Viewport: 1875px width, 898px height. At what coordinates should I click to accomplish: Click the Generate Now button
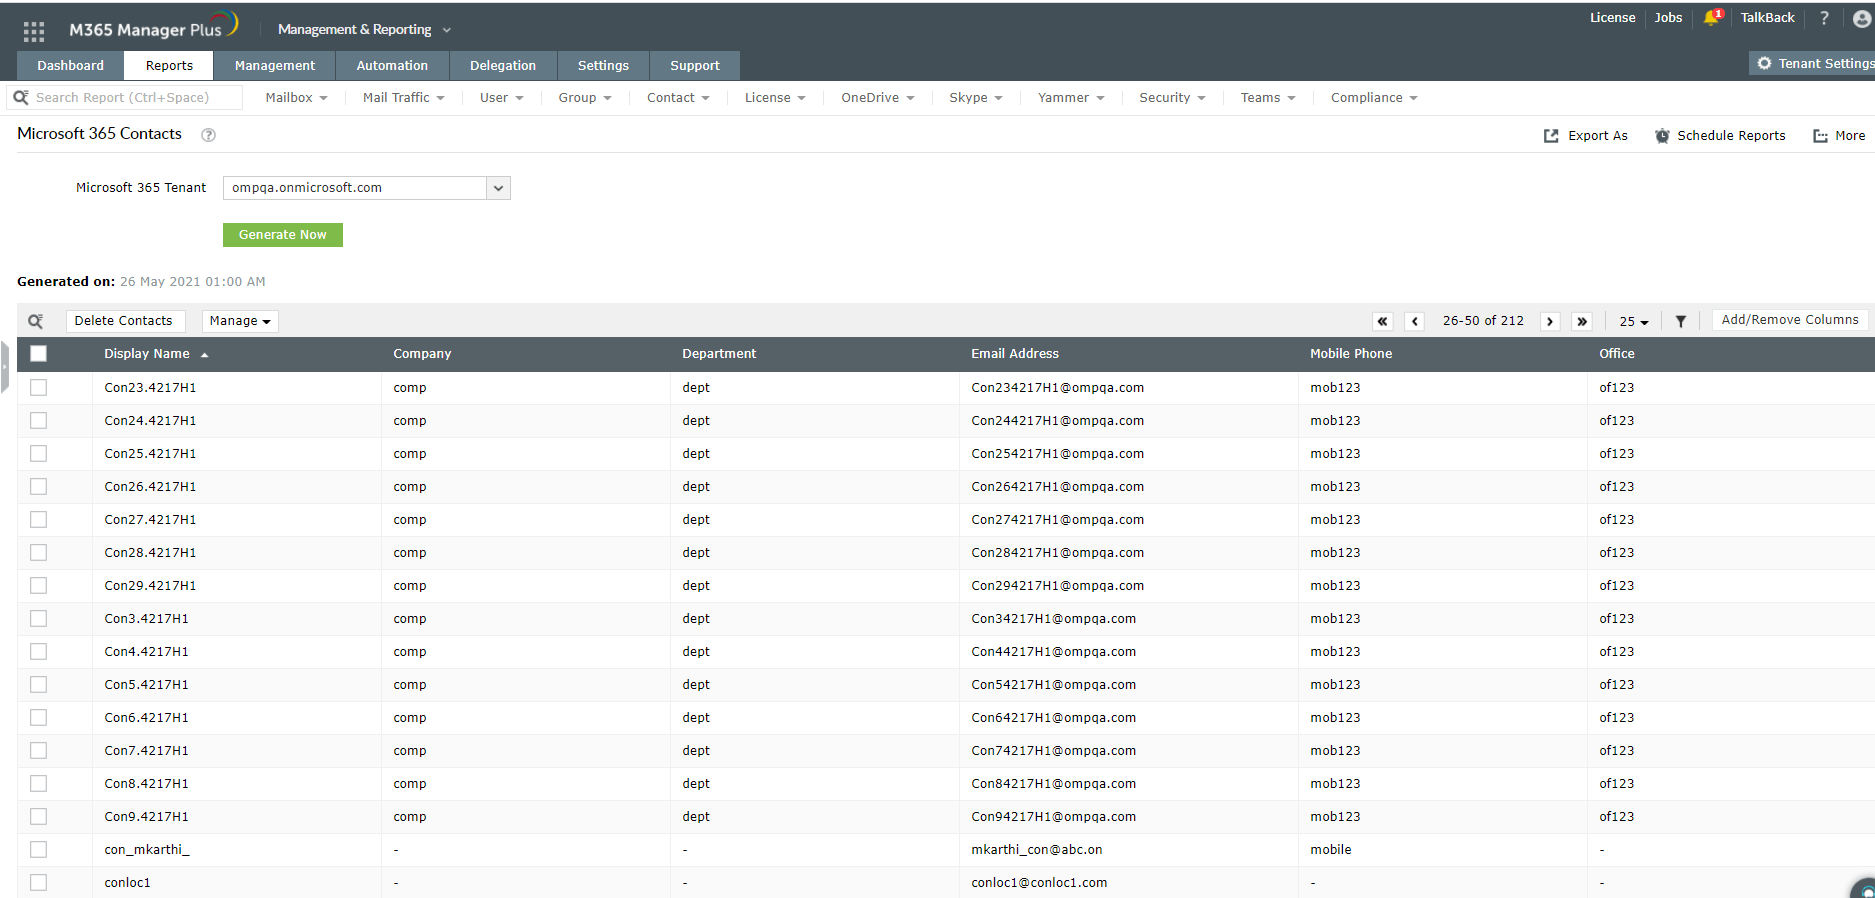point(283,235)
